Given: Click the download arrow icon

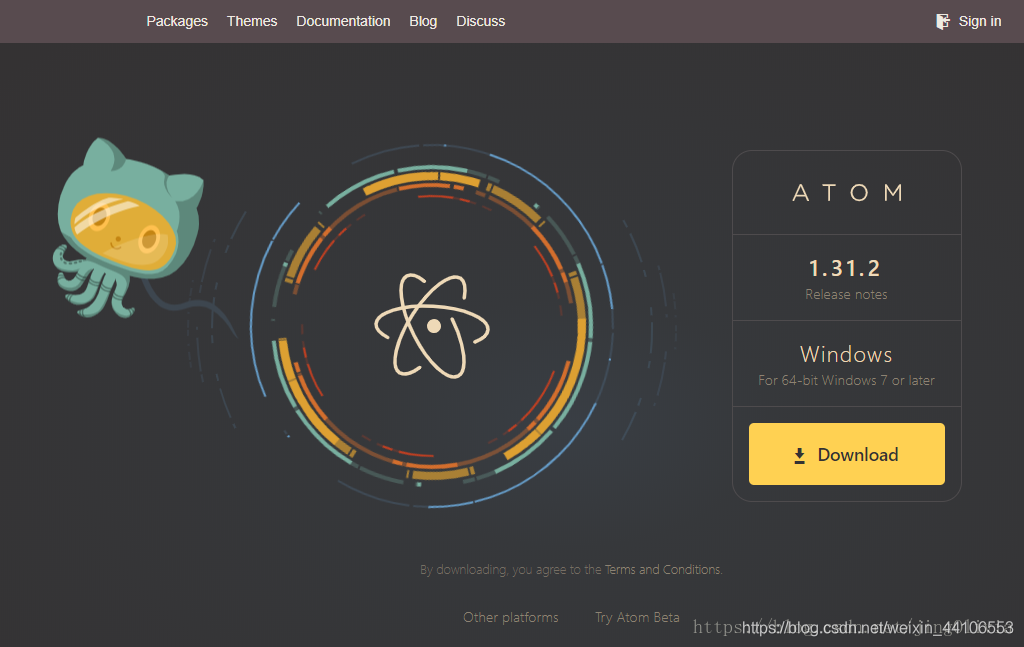Looking at the screenshot, I should 799,456.
